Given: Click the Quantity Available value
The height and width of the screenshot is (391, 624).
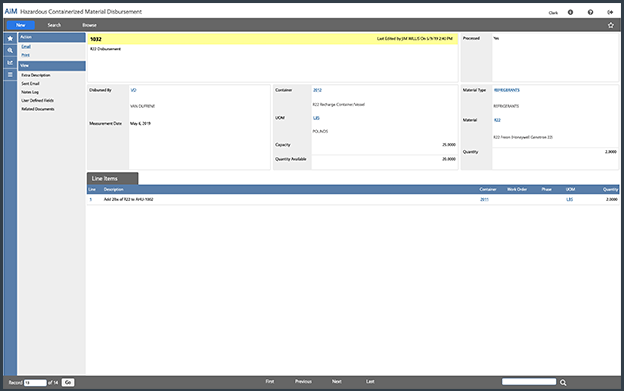Looking at the screenshot, I should (449, 159).
